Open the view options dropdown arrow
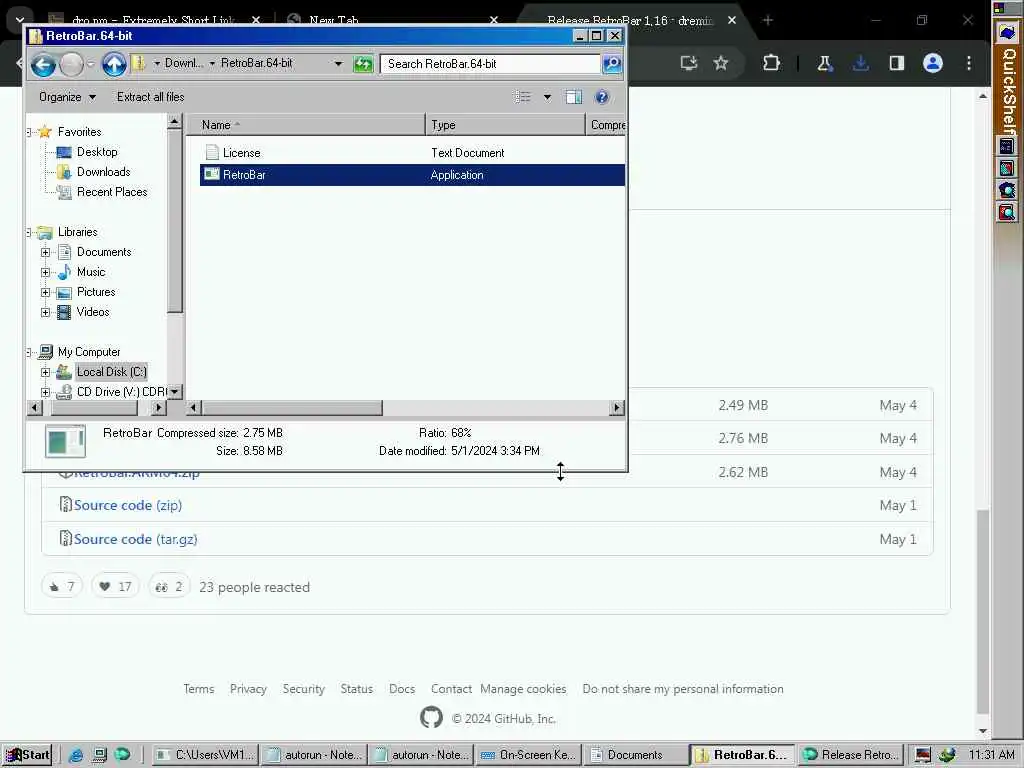This screenshot has width=1024, height=768. (x=547, y=97)
